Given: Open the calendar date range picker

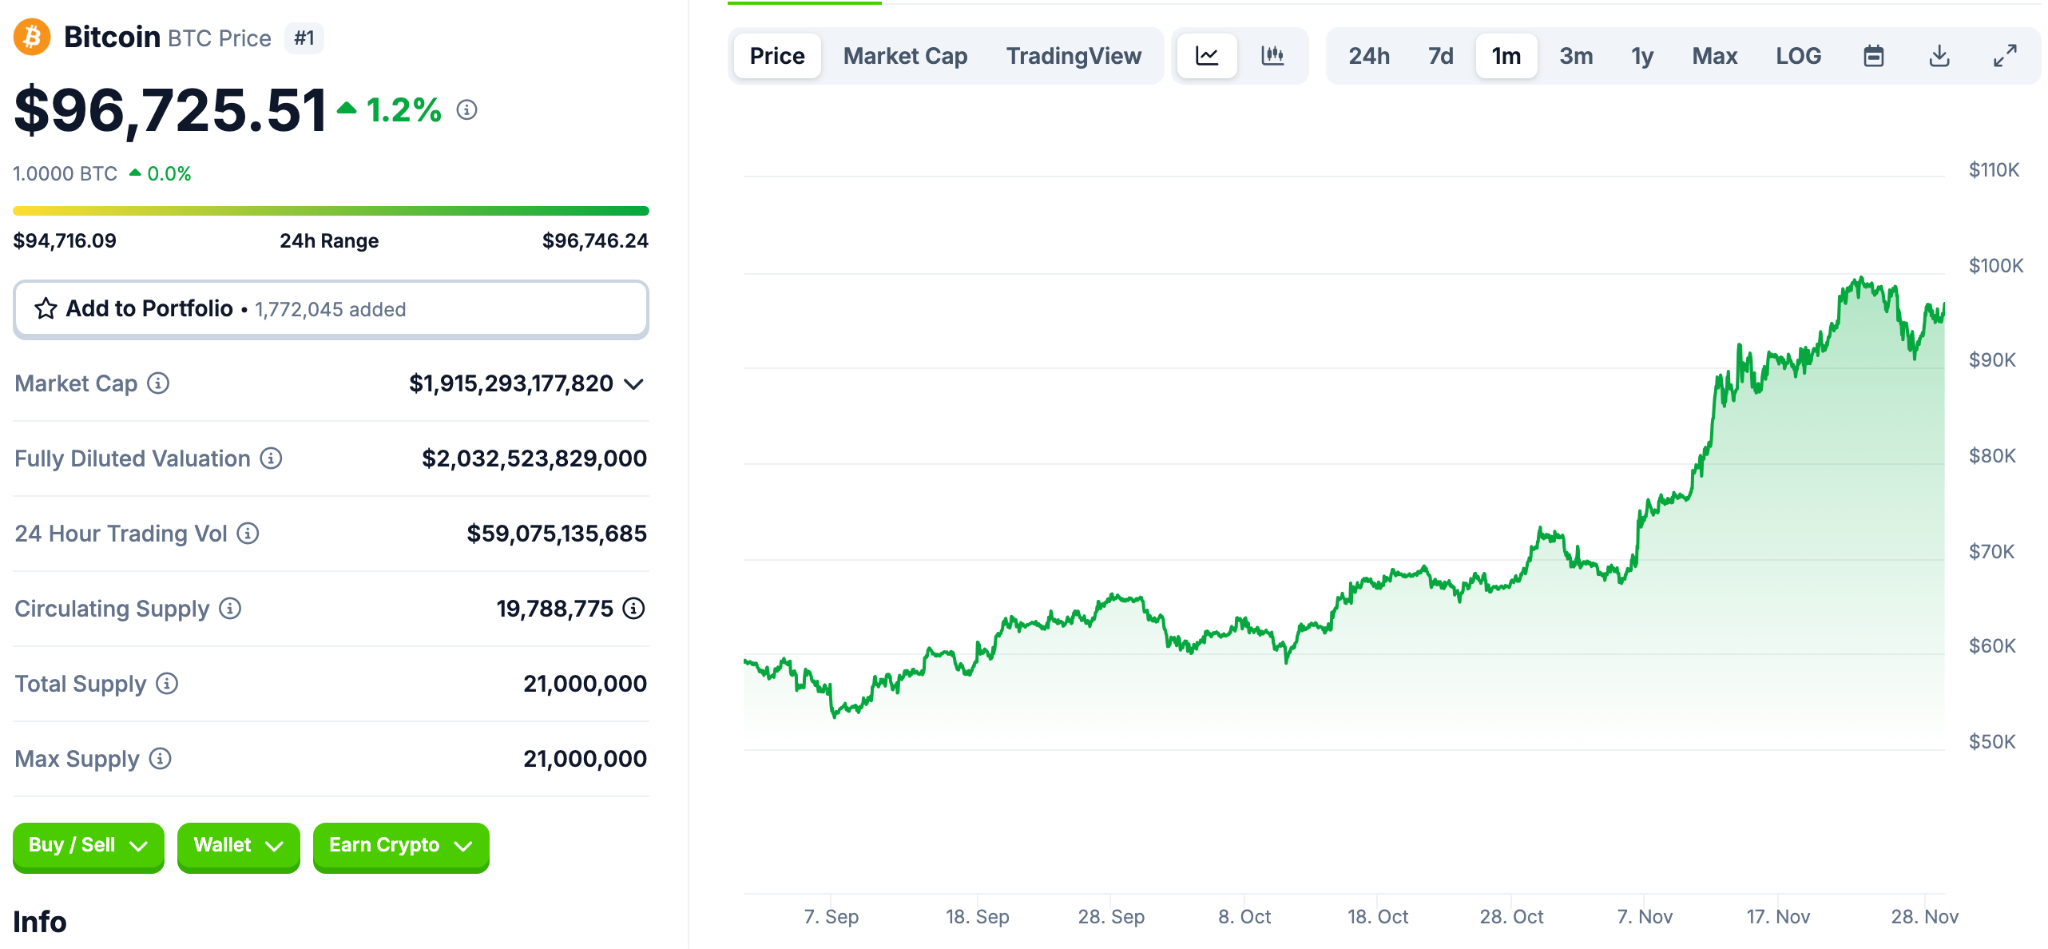Looking at the screenshot, I should [x=1874, y=56].
